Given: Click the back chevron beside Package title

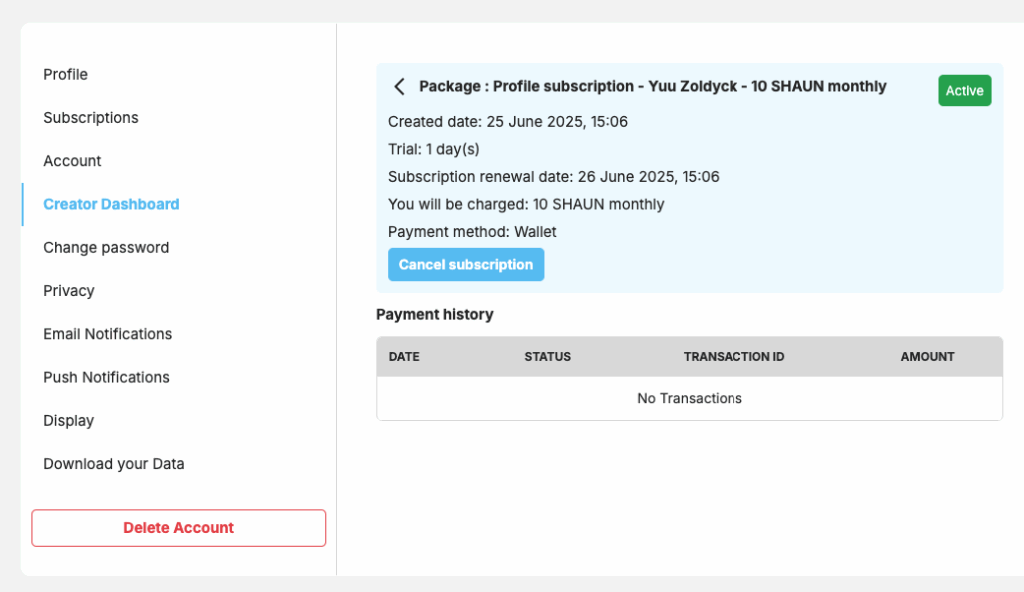Looking at the screenshot, I should (x=400, y=86).
